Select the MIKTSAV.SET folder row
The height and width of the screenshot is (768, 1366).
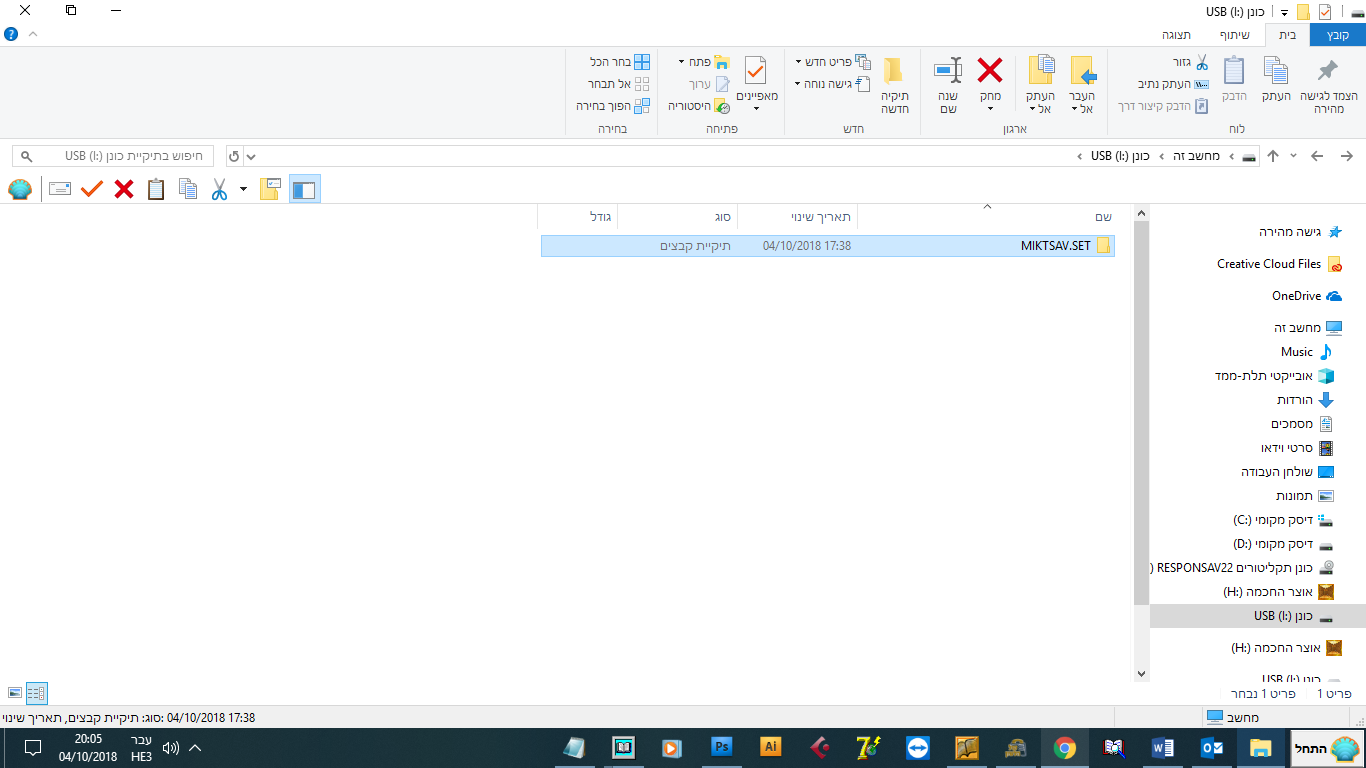(828, 246)
